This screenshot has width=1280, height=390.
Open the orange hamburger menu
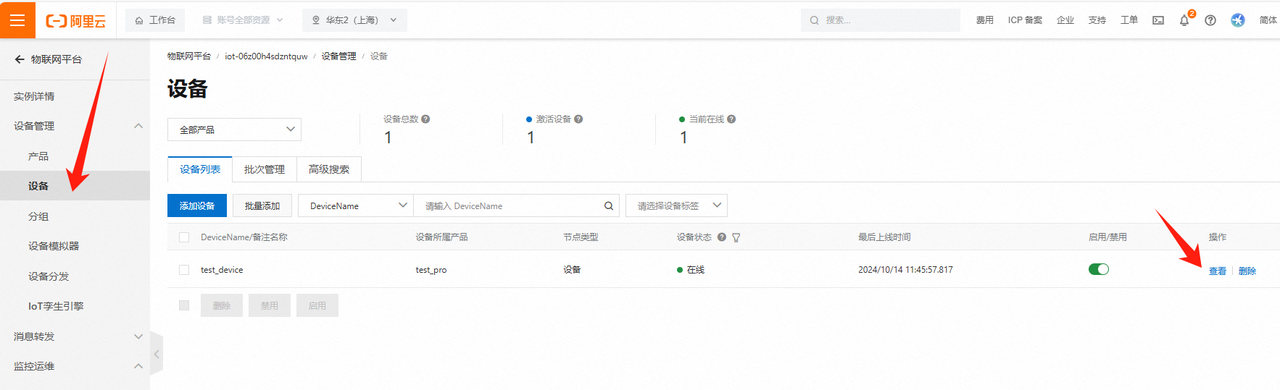coord(18,20)
